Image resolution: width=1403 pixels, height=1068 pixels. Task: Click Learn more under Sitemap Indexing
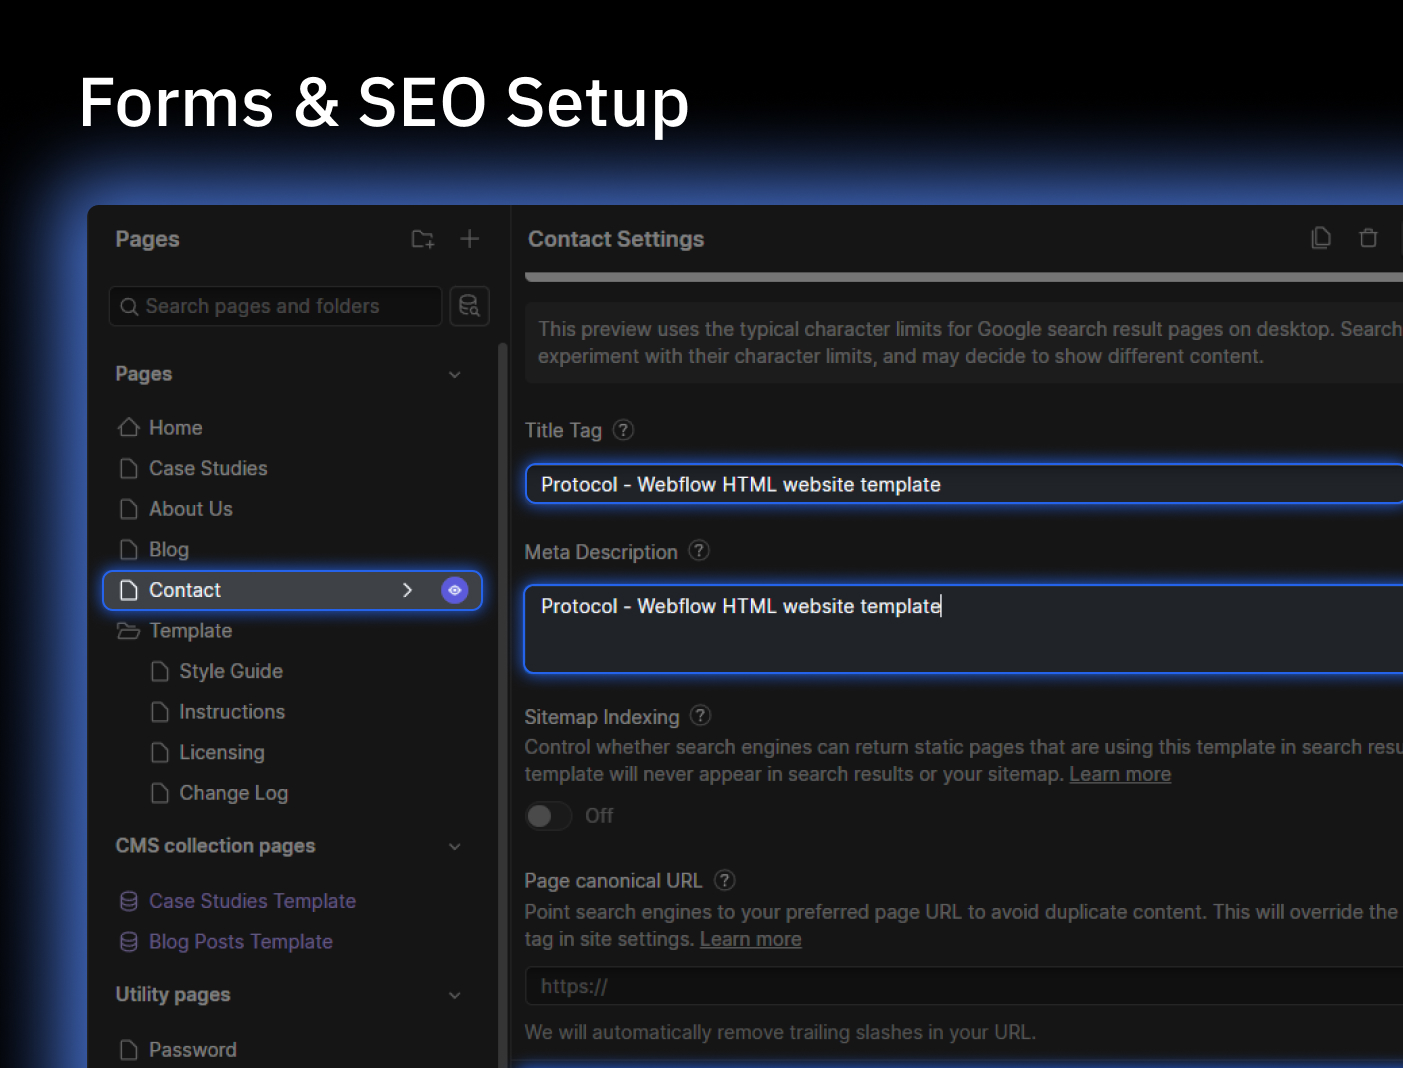tap(1120, 773)
